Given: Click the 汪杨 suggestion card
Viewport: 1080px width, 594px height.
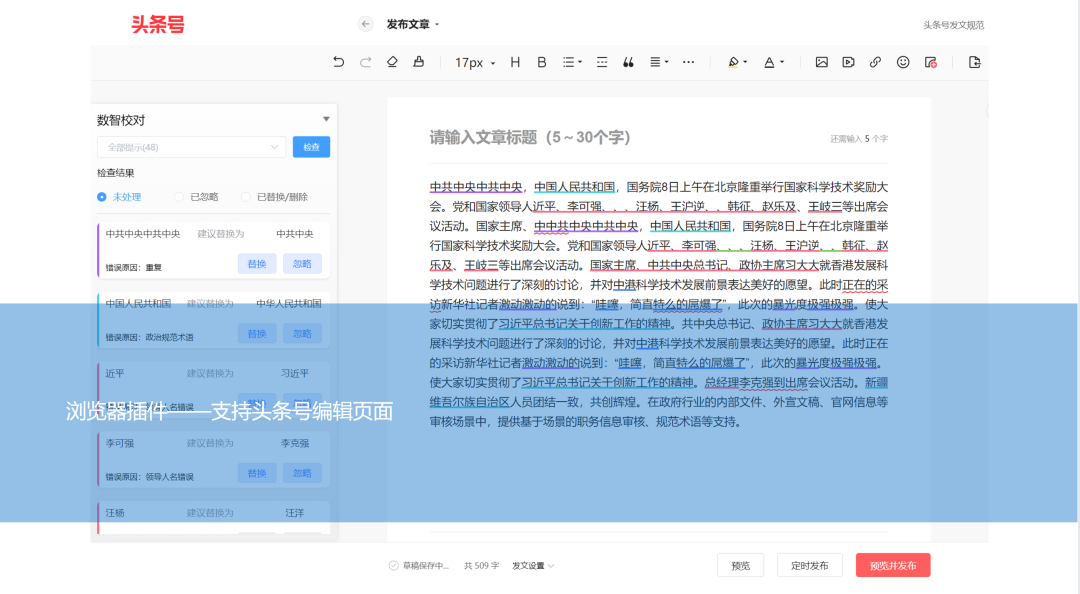Looking at the screenshot, I should [x=214, y=519].
